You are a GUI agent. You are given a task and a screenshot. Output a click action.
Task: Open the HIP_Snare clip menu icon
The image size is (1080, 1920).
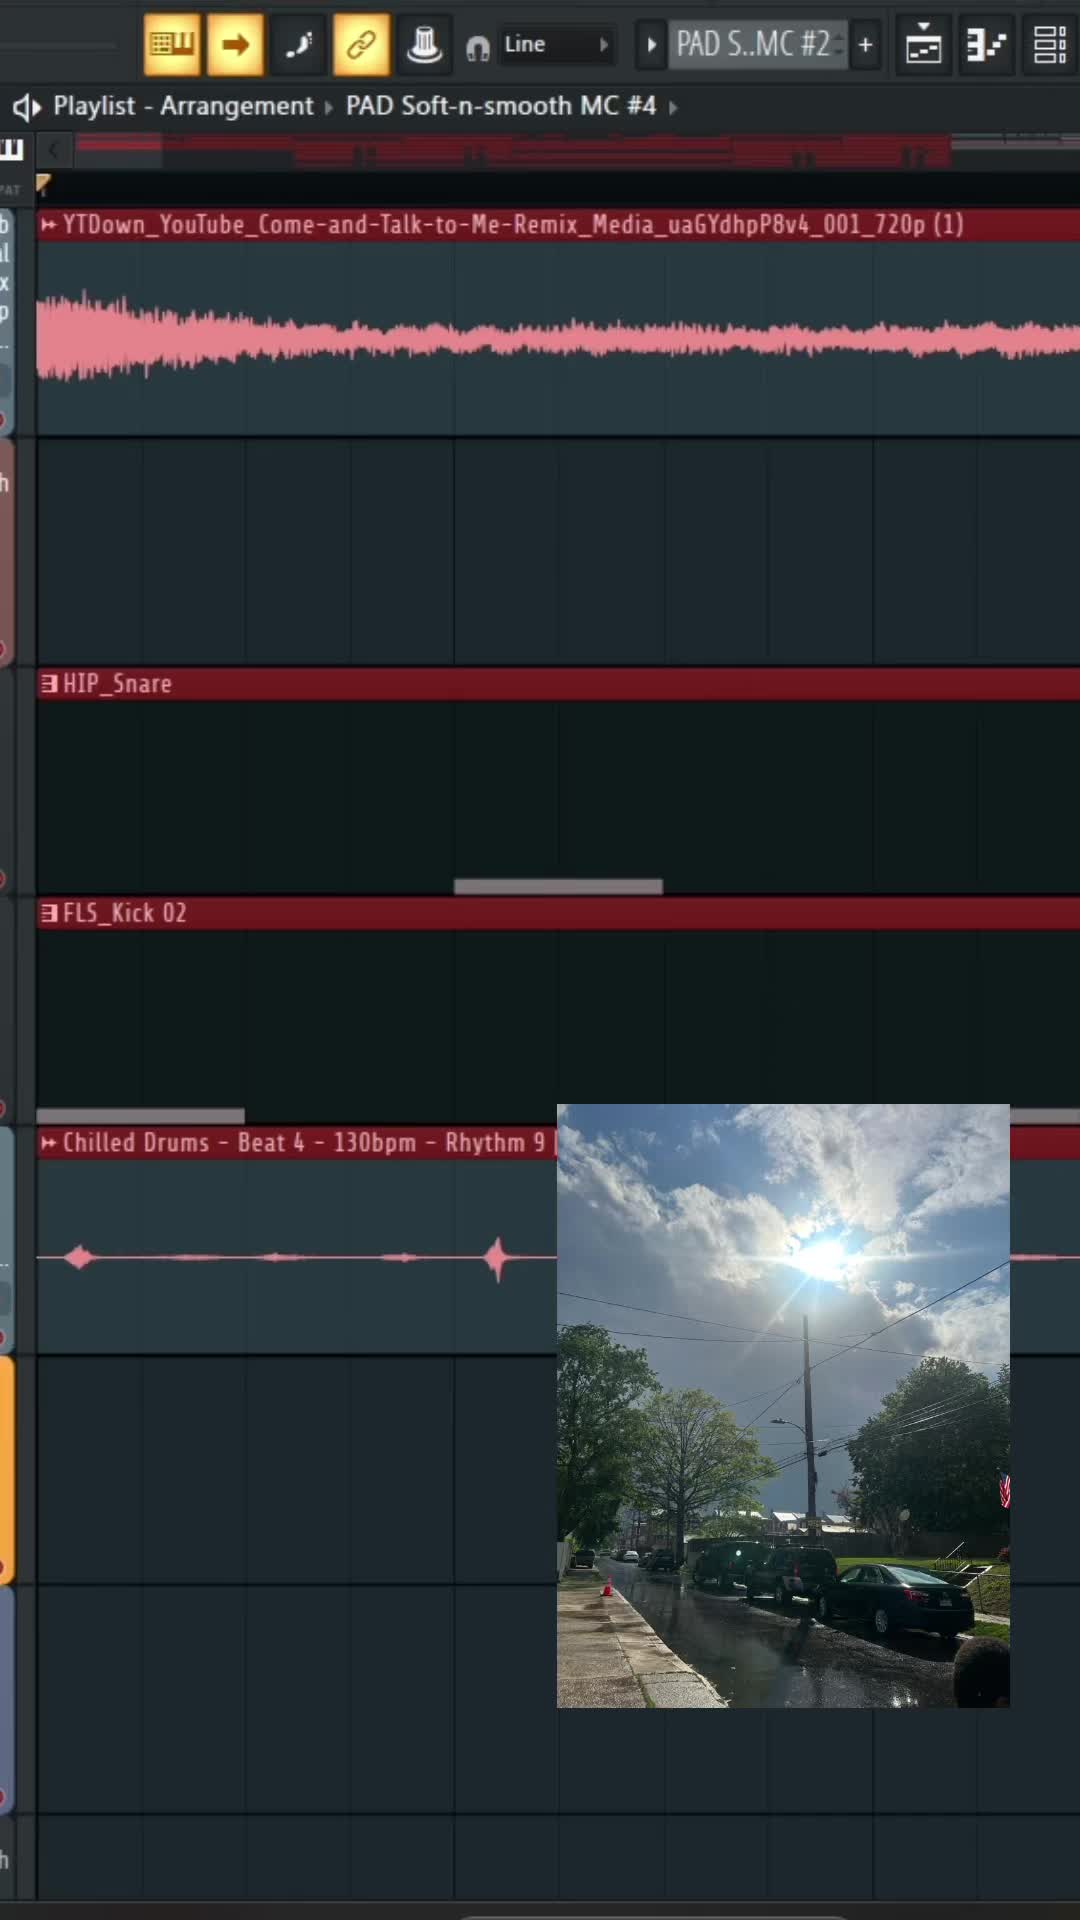(x=48, y=684)
